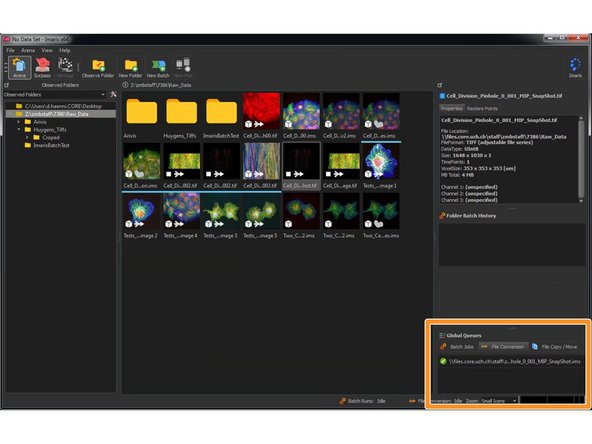Open the Arena menu
Screen dimensions: 592x444
click(28, 50)
